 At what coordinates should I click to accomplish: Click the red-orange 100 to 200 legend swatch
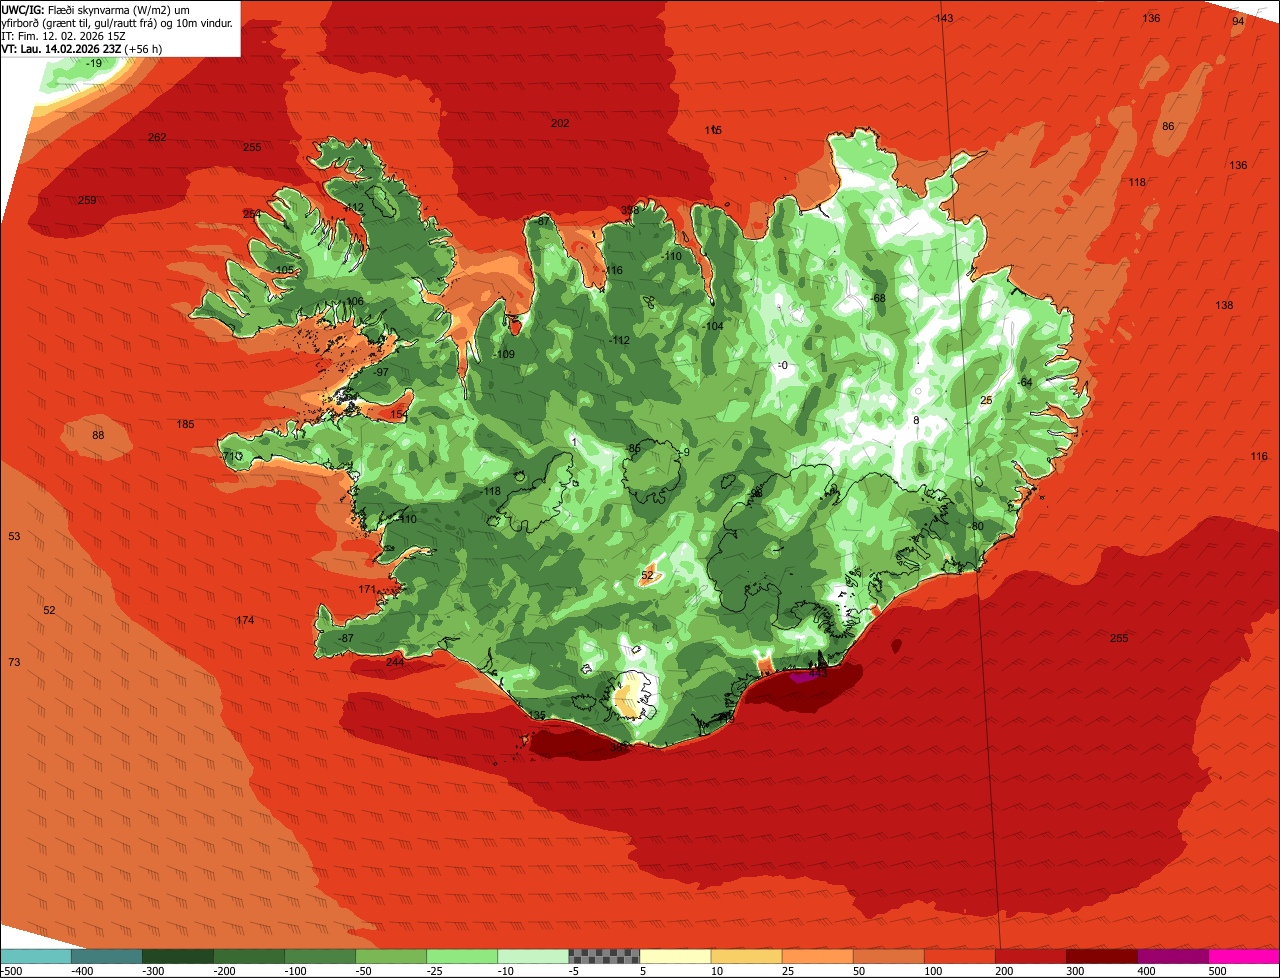coord(959,956)
